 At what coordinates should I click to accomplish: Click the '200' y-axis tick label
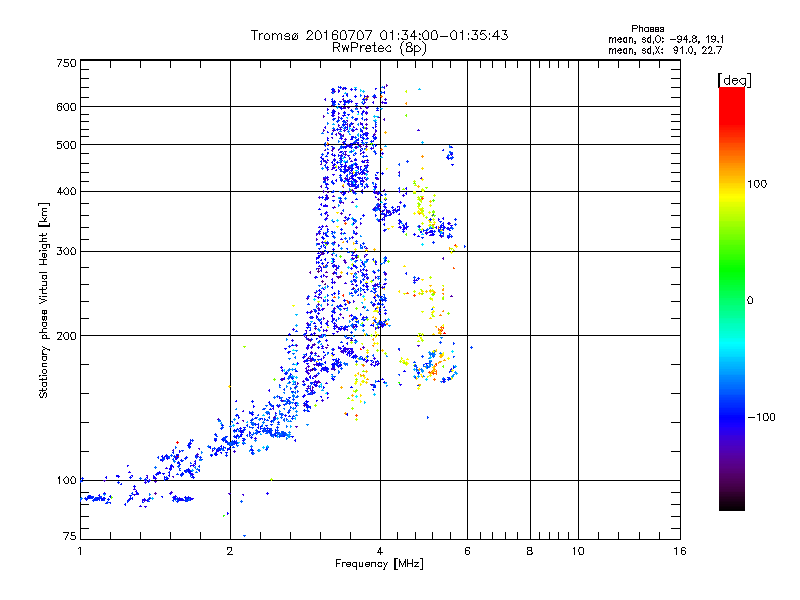coord(66,336)
